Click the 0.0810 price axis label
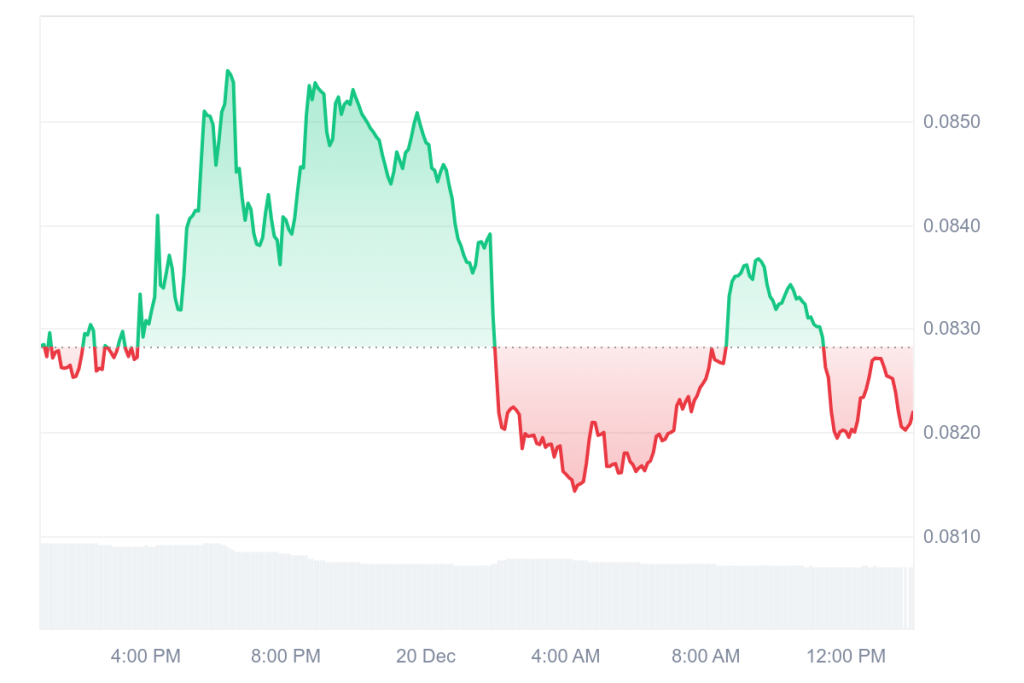The height and width of the screenshot is (683, 1024). pyautogui.click(x=952, y=537)
